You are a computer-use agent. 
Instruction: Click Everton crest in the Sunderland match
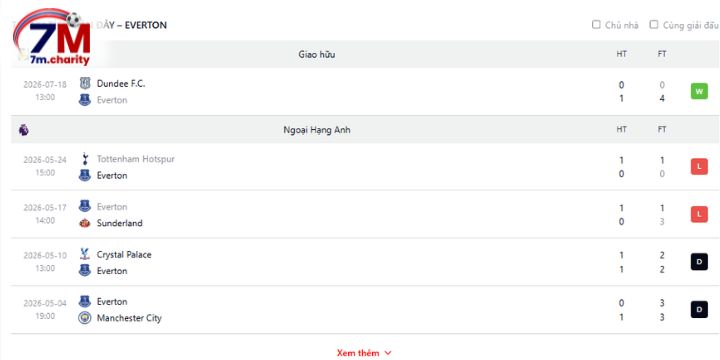coord(85,206)
